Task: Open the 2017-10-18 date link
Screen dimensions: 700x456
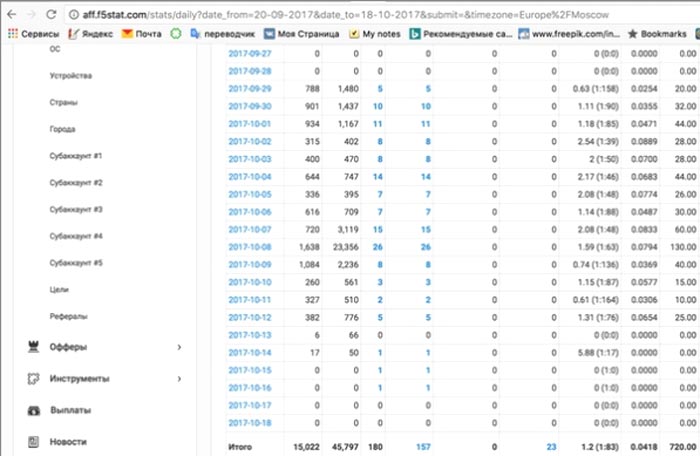Action: pyautogui.click(x=250, y=423)
